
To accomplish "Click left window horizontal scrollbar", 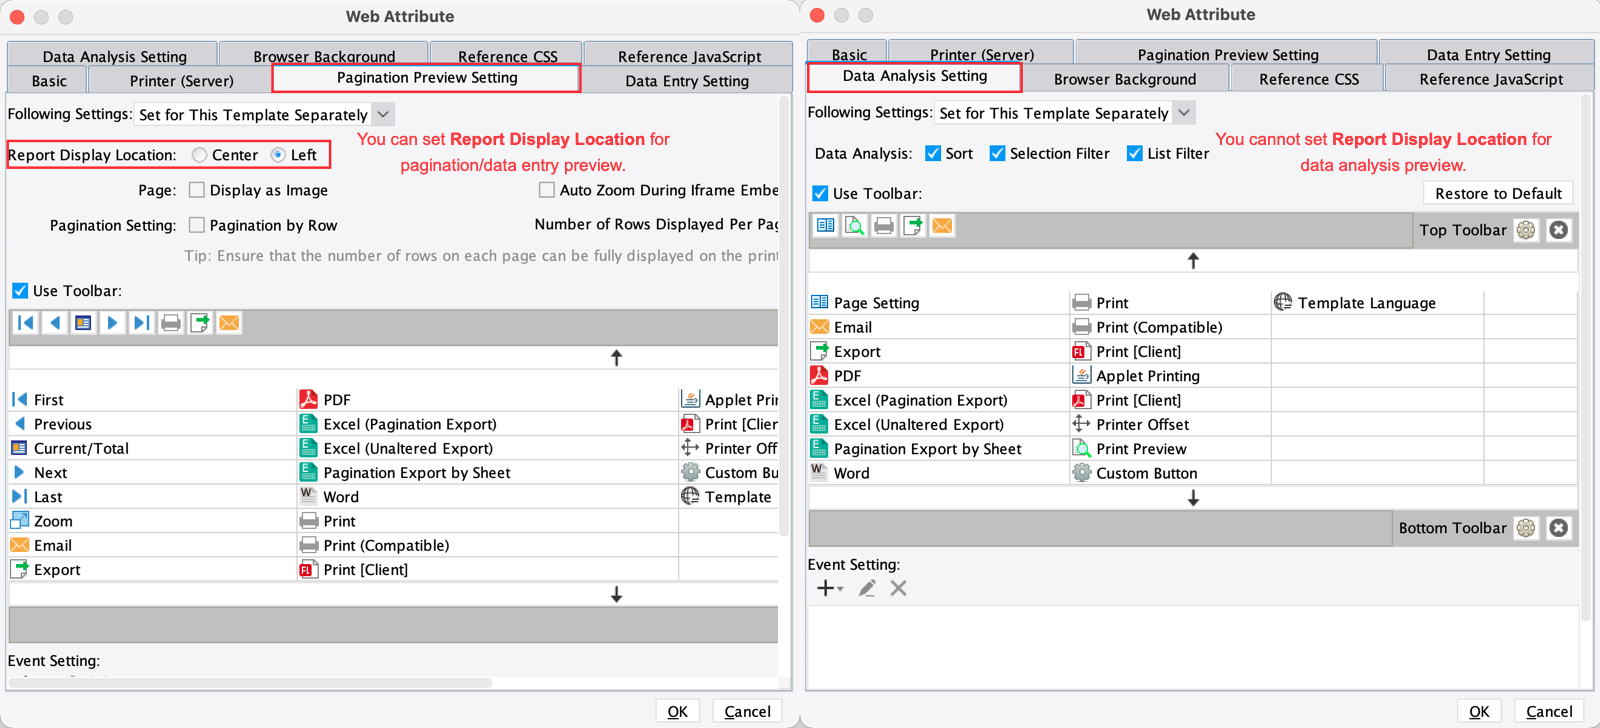I will pyautogui.click(x=250, y=683).
